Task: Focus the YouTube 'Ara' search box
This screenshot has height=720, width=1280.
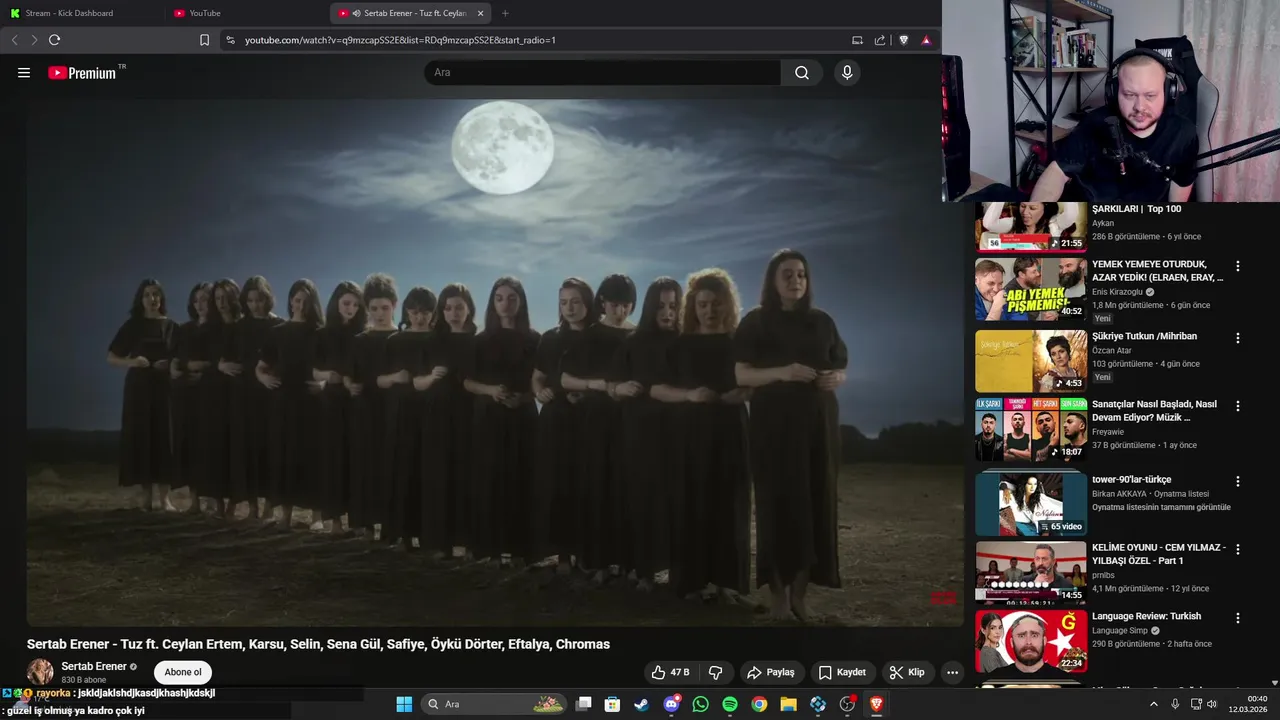Action: [603, 72]
